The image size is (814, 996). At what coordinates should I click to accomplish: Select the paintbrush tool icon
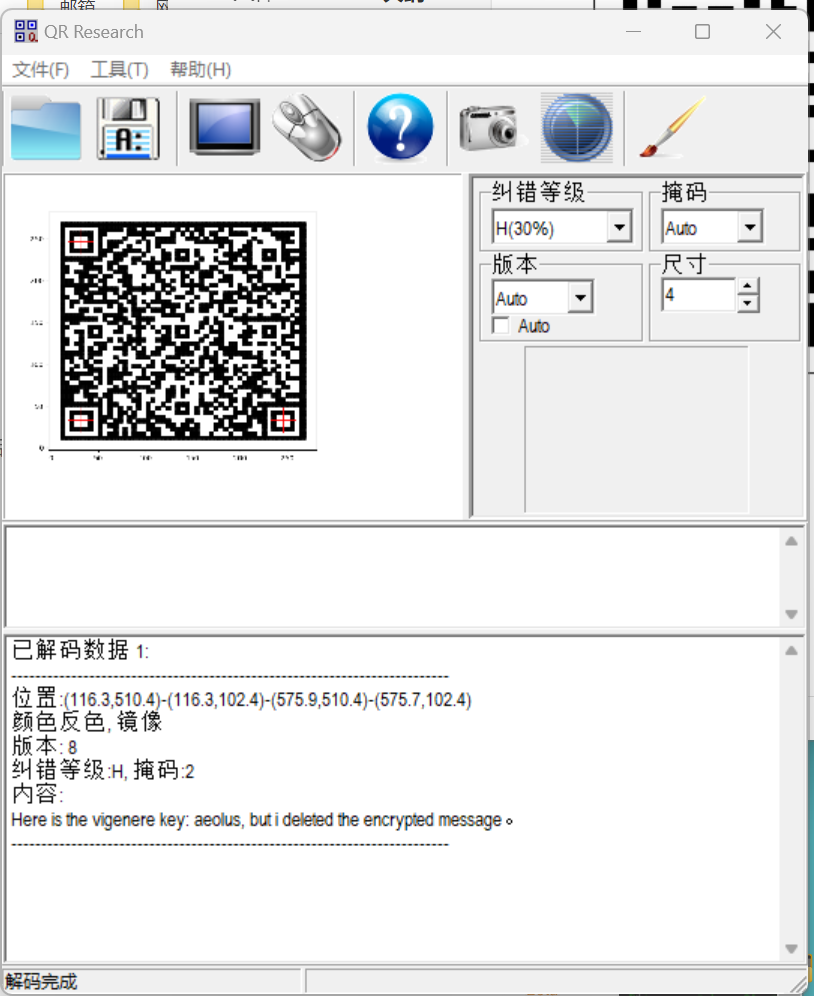click(x=672, y=126)
